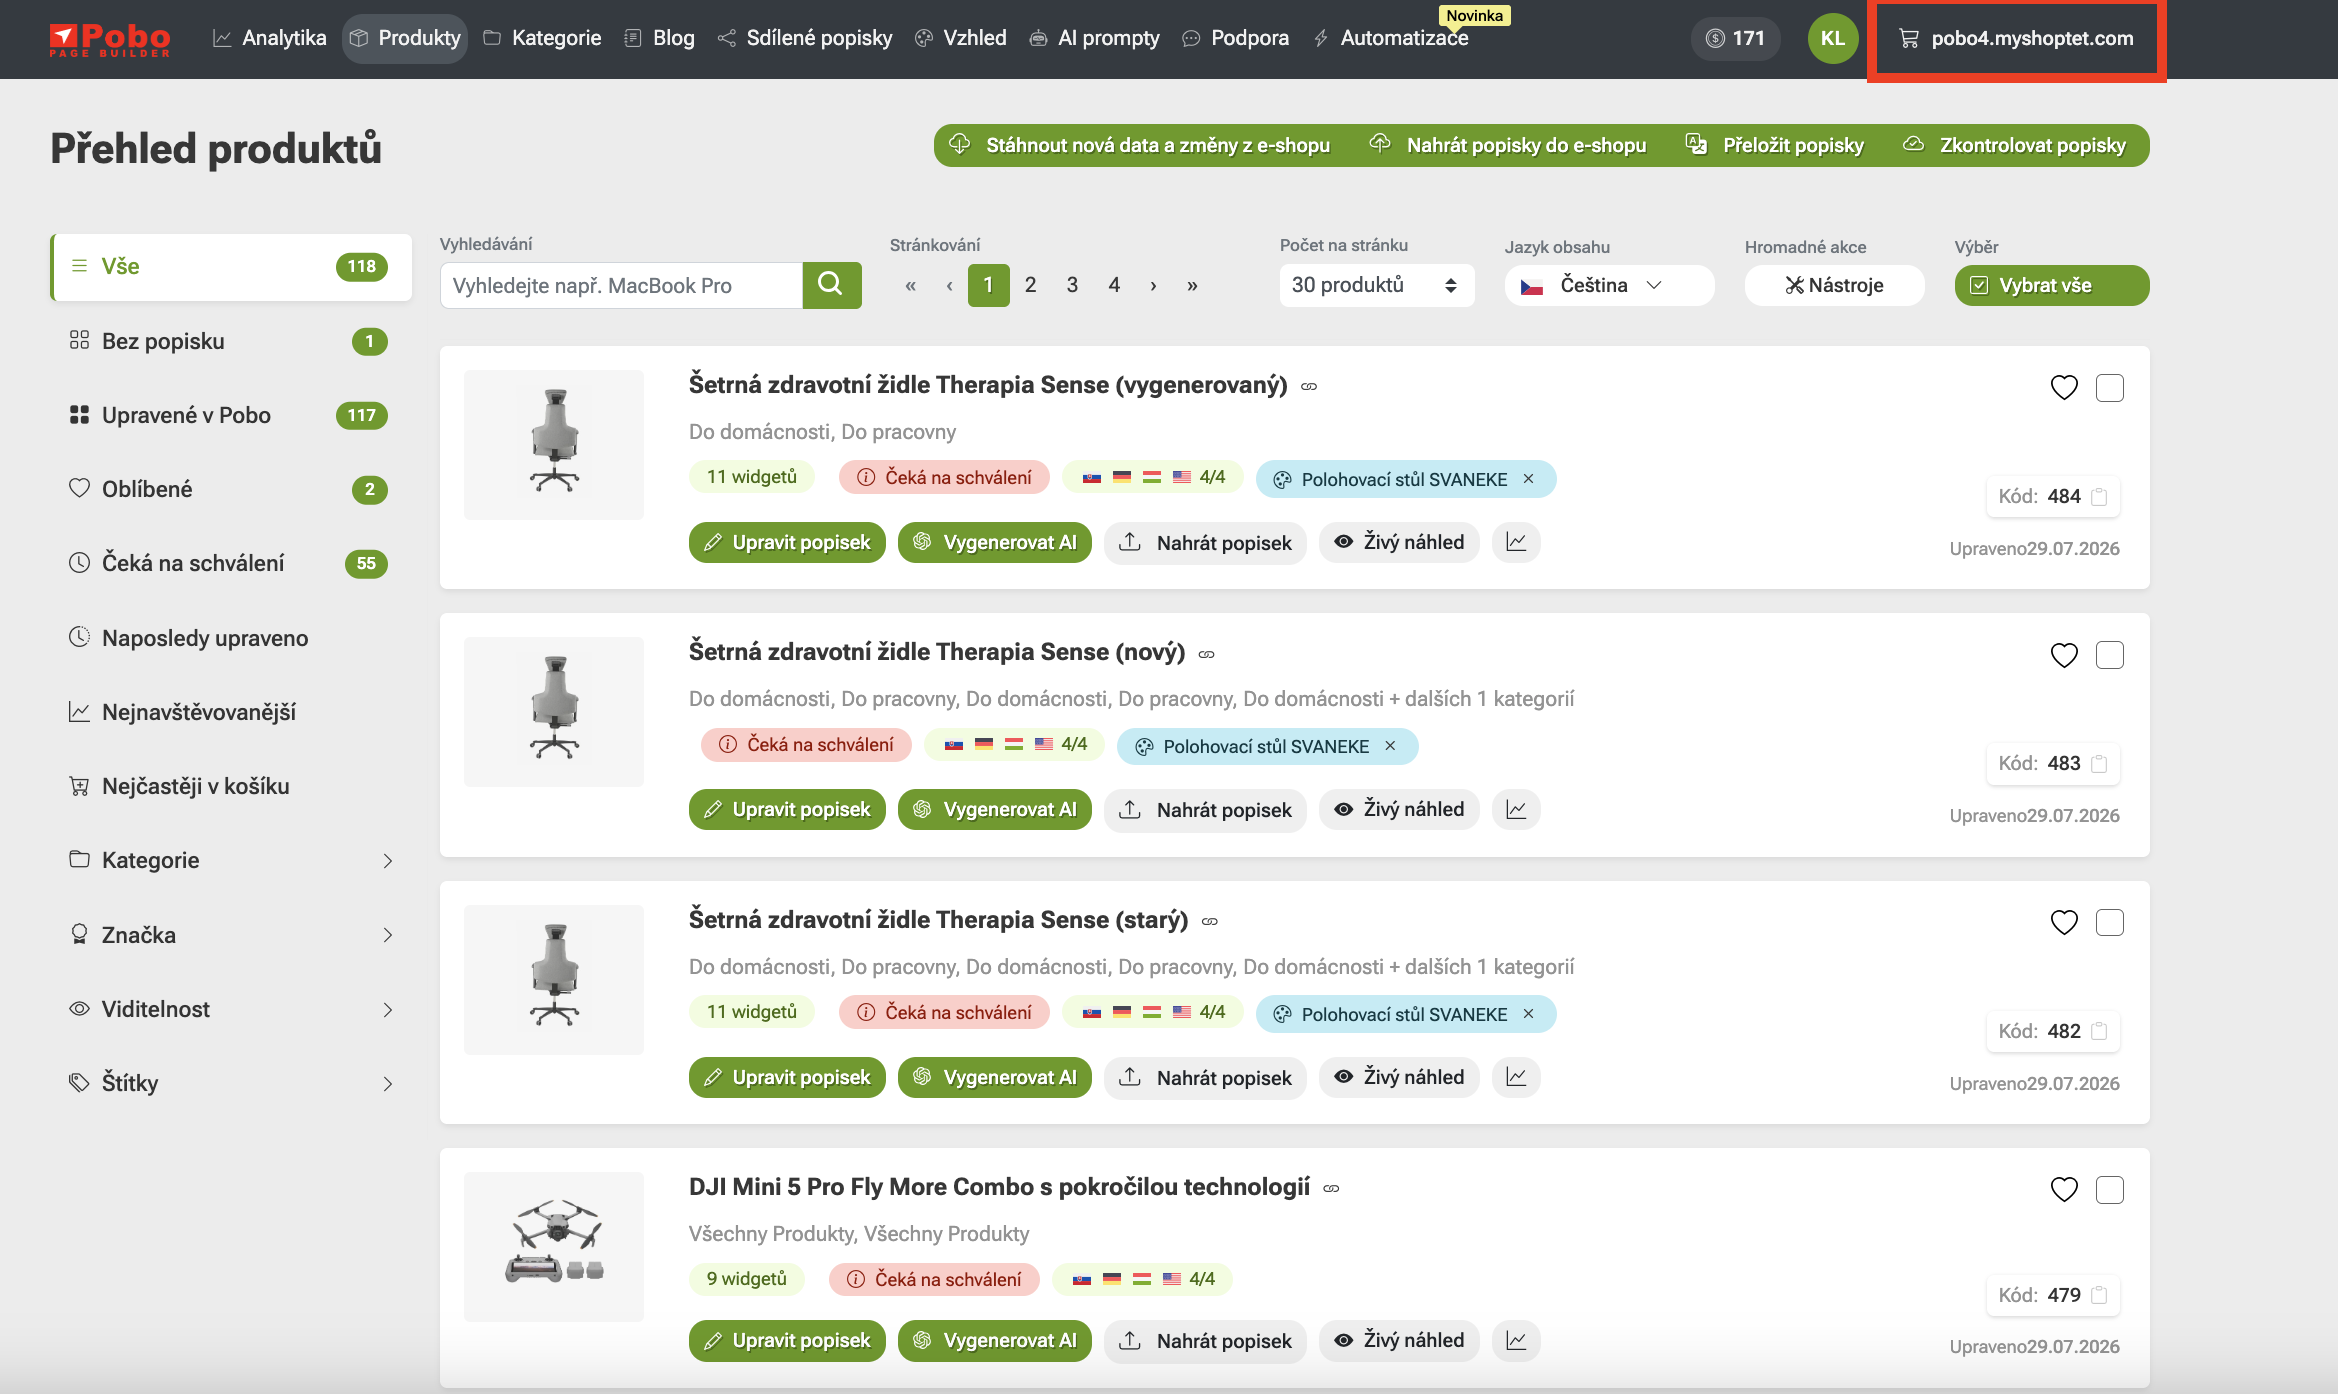Favorite the Therapia Sense (starý) heart icon

(x=2064, y=922)
